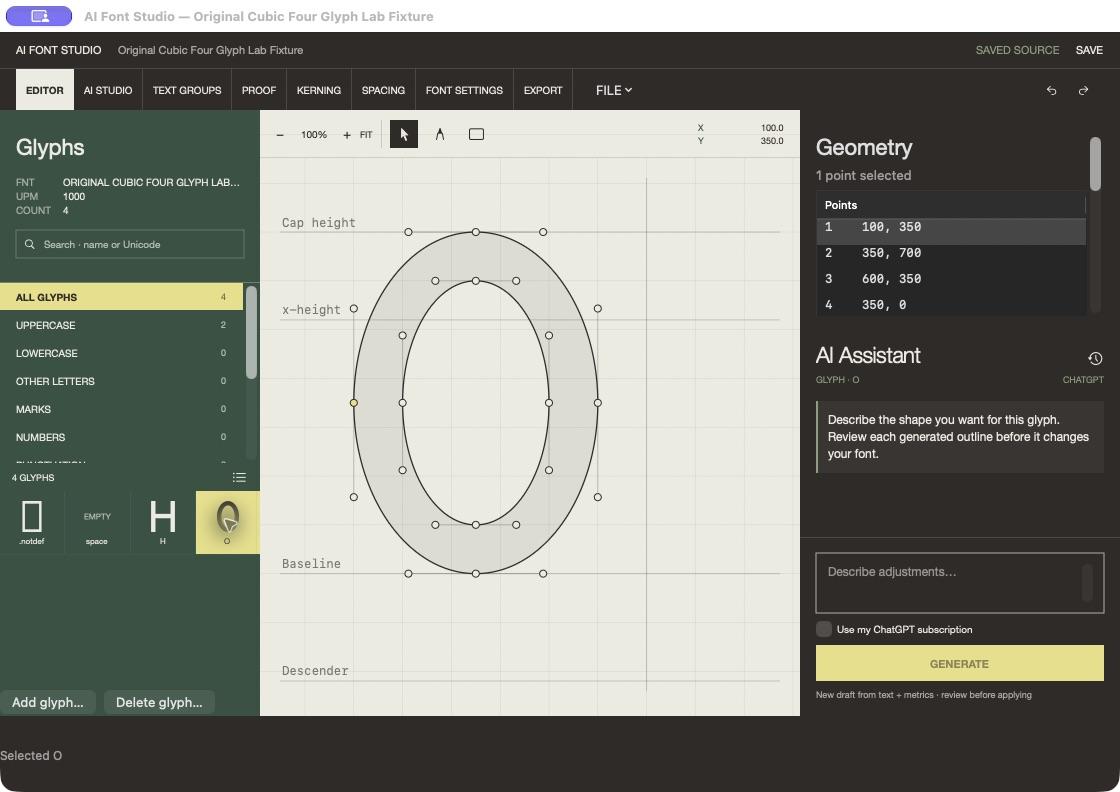Open the H glyph thumbnail
1120x792 pixels.
(x=163, y=522)
